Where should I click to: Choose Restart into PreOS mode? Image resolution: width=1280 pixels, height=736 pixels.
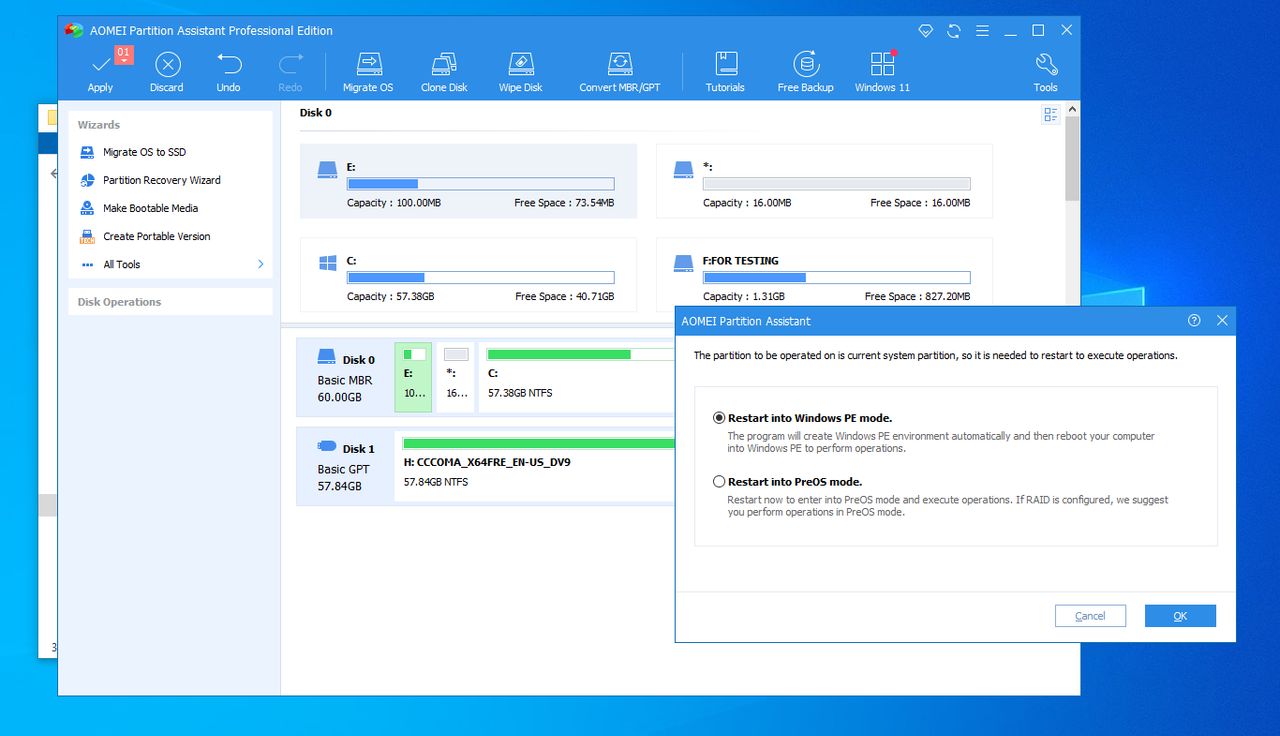click(719, 482)
